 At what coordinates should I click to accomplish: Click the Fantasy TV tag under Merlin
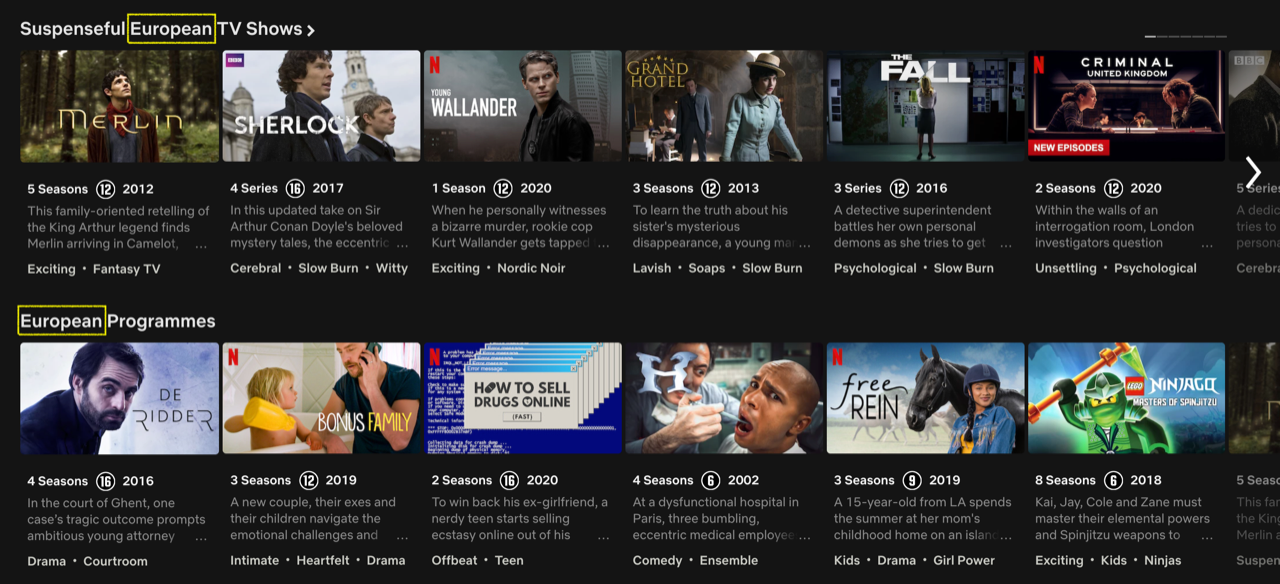126,269
